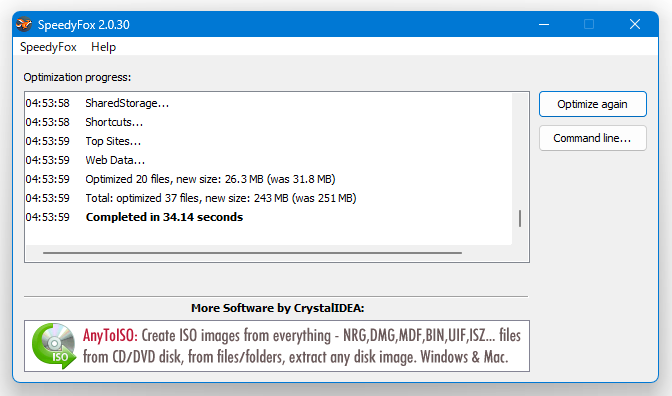Click the horizontal scrollbar in progress log

click(252, 253)
